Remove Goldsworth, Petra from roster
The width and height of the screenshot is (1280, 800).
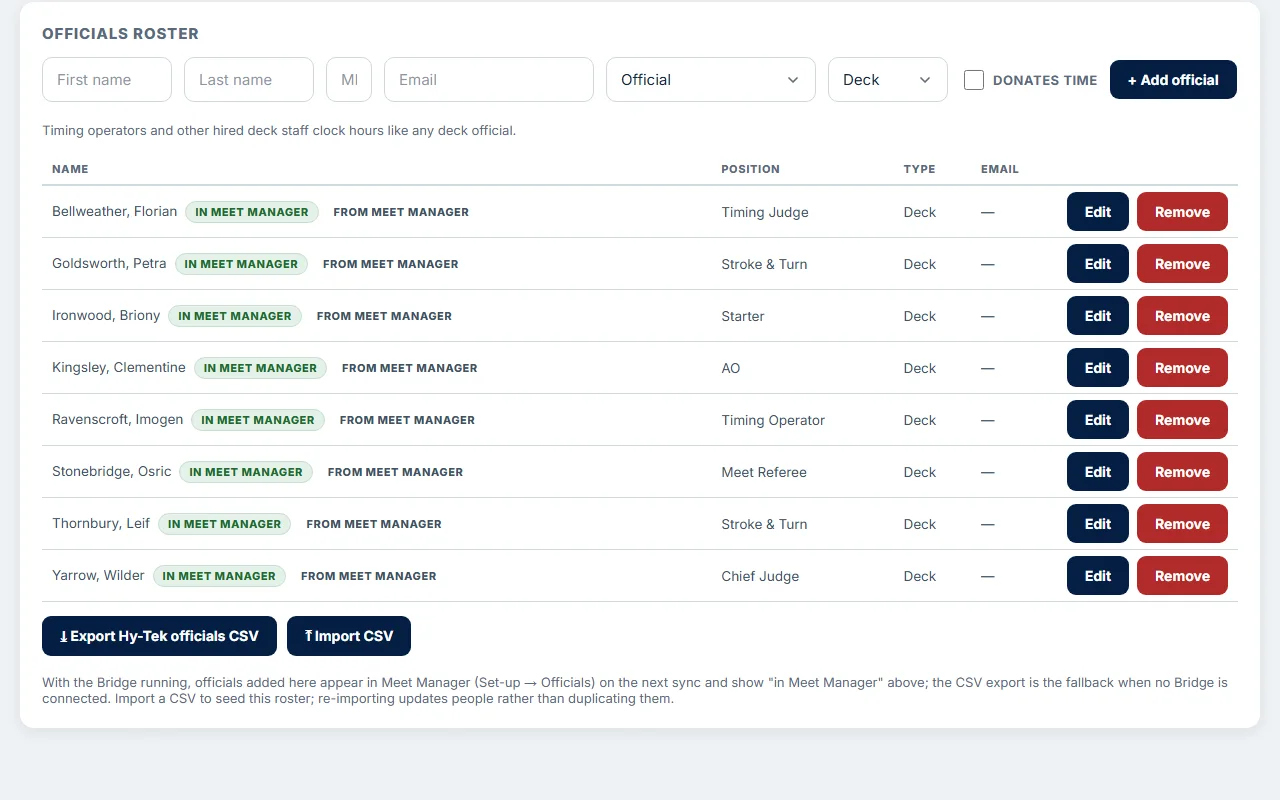1182,264
